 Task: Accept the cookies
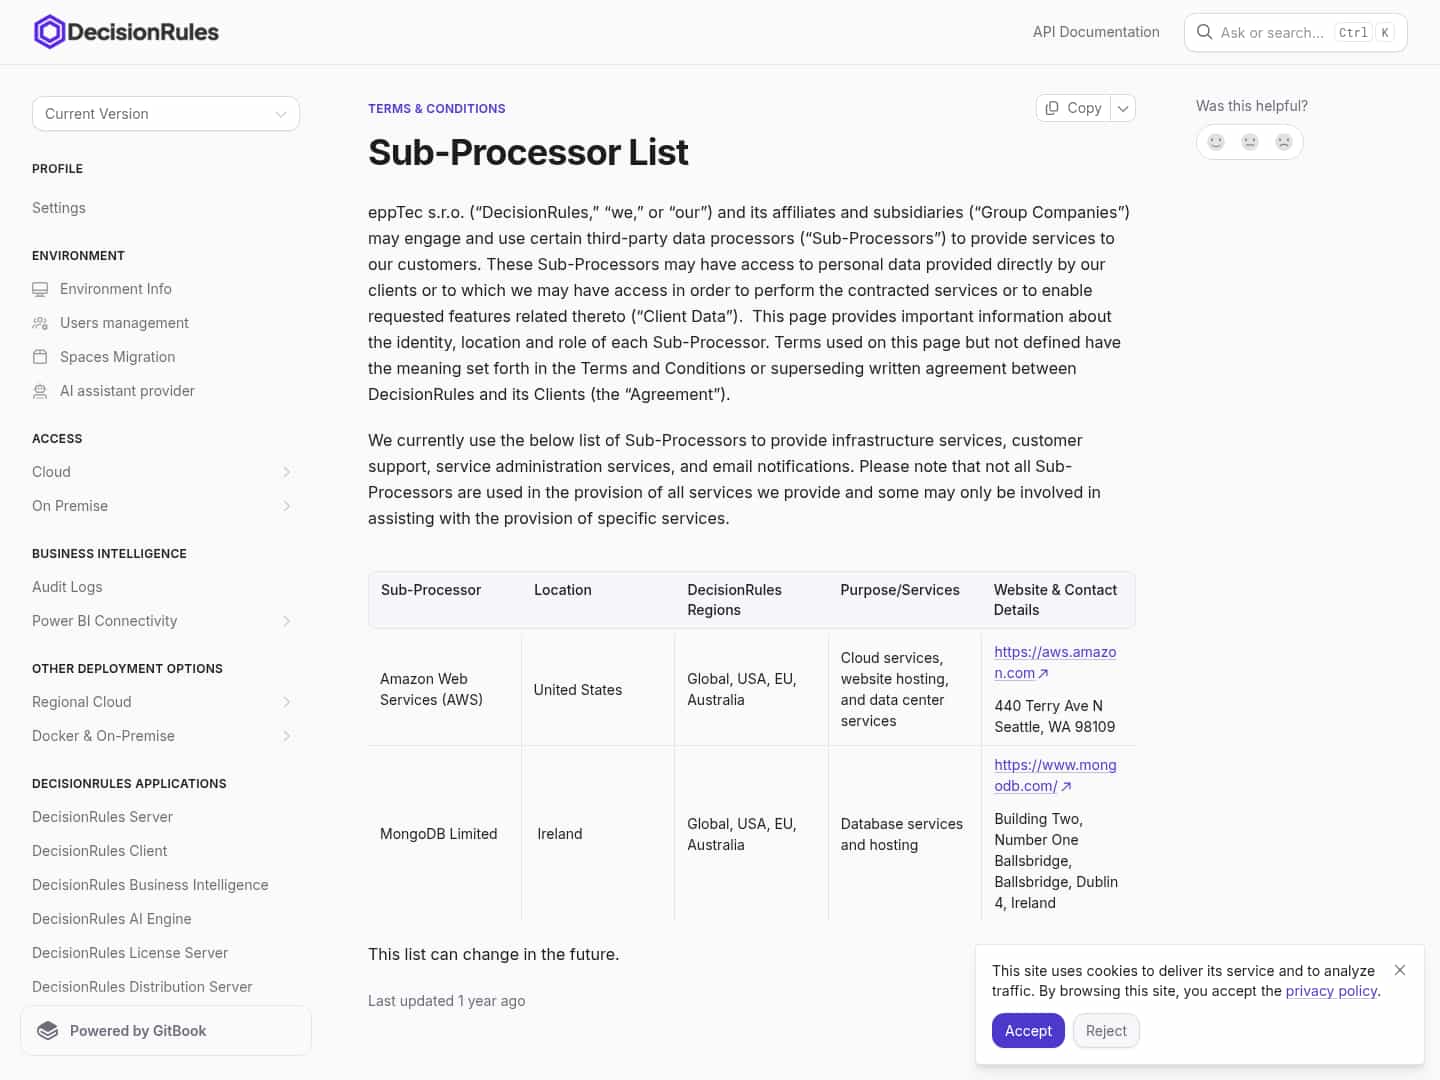tap(1028, 1031)
